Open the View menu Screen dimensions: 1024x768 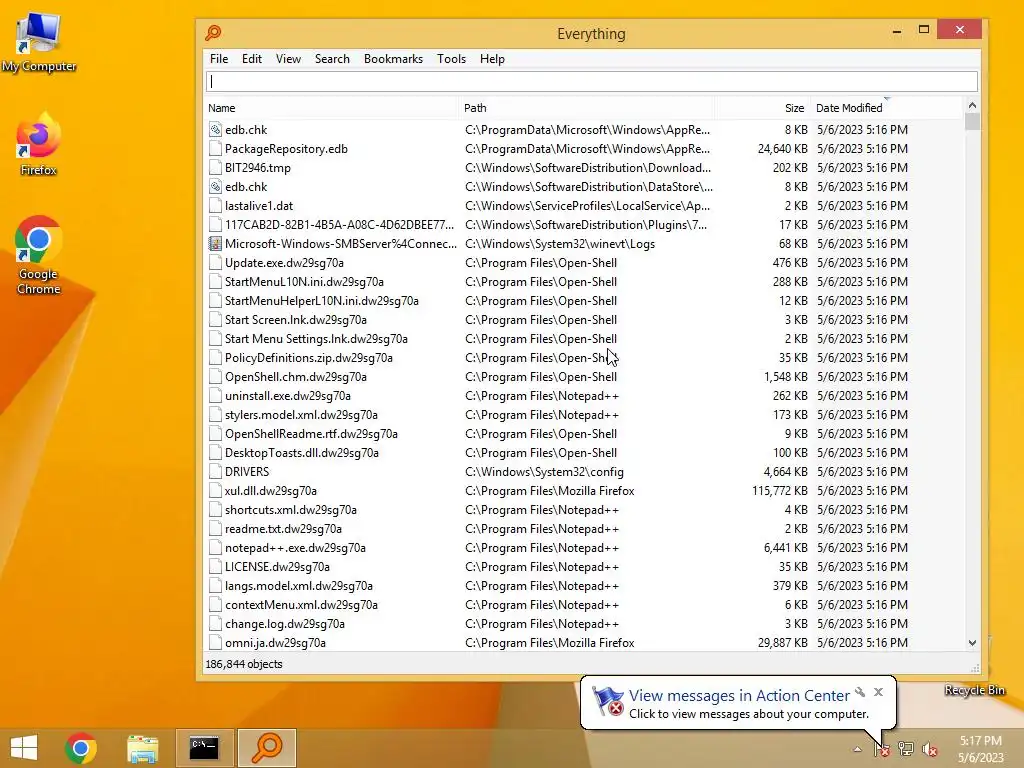[288, 59]
